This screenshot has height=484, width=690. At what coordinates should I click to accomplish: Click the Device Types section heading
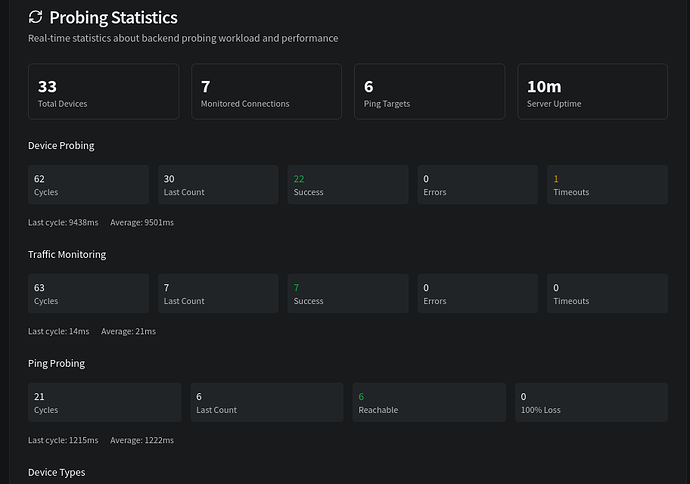pos(57,472)
